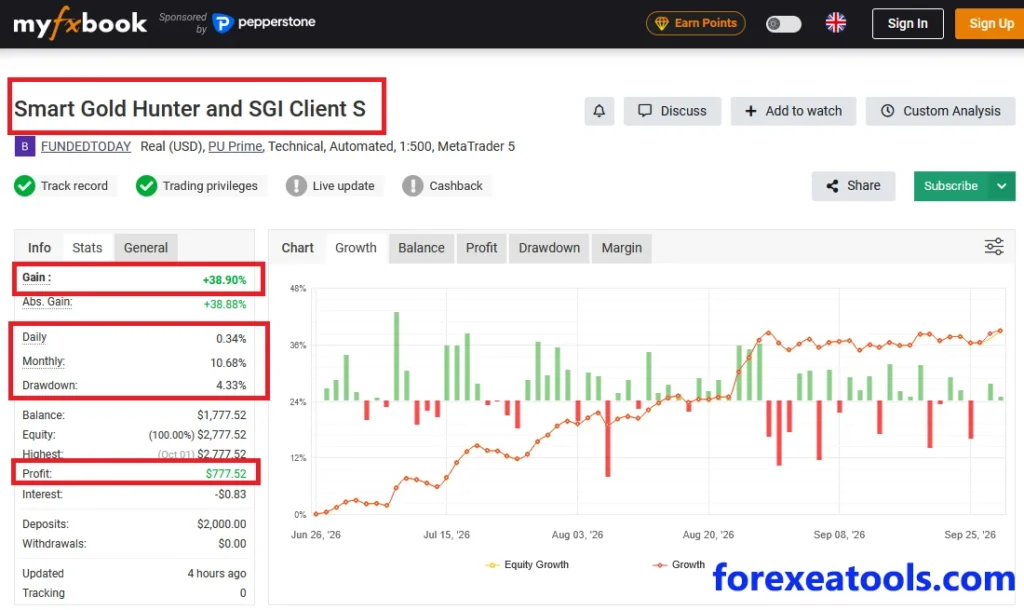Click the Updated value 4 hours ago
This screenshot has width=1024, height=610.
pyautogui.click(x=217, y=573)
